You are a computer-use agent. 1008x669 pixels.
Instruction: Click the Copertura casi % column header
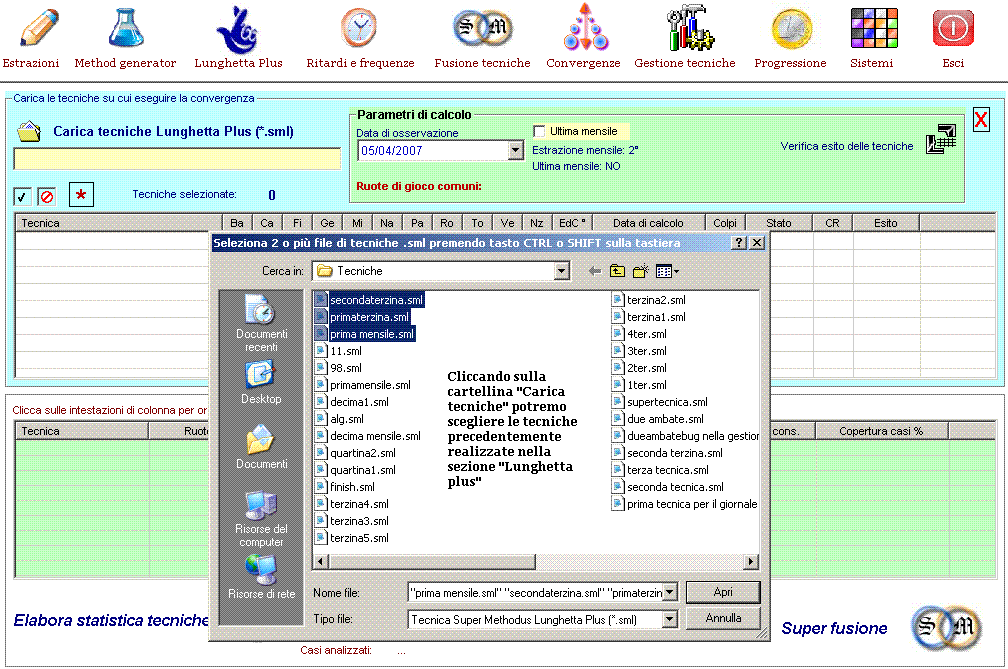click(x=881, y=431)
